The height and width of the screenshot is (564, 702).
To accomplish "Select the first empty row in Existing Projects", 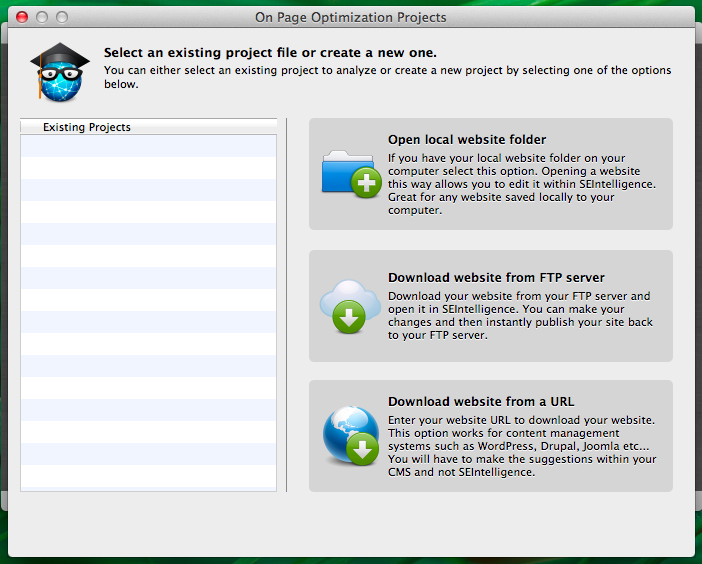I will [148, 146].
